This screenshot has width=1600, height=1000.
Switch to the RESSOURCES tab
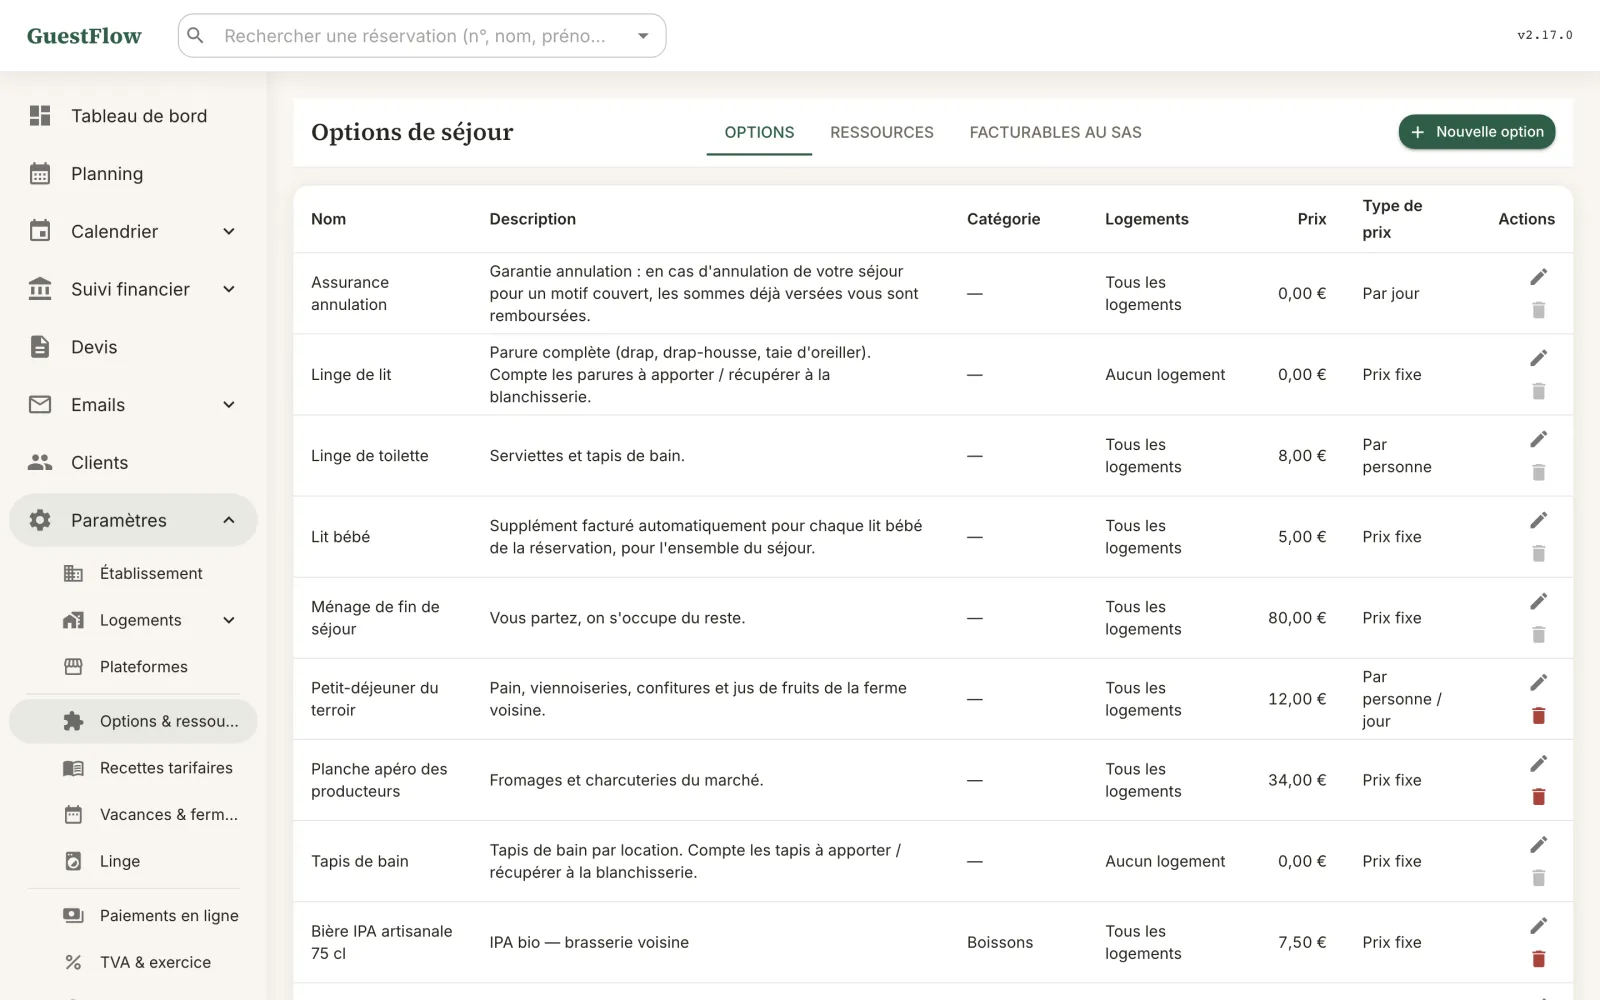(881, 132)
